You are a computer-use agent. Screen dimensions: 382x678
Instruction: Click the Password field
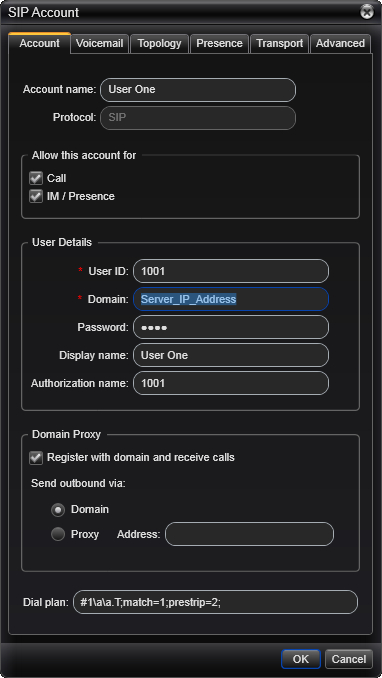[x=231, y=327]
